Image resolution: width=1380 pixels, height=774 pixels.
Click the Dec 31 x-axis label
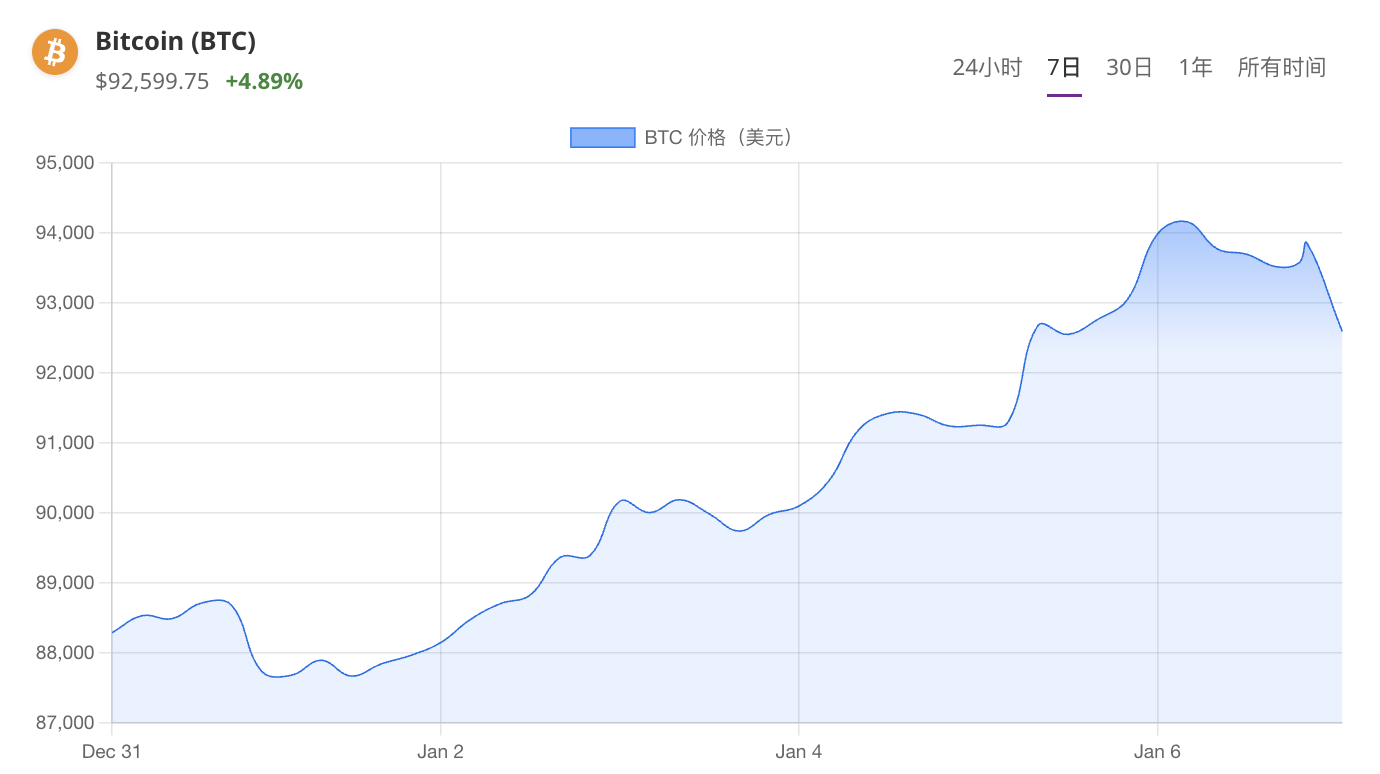111,752
